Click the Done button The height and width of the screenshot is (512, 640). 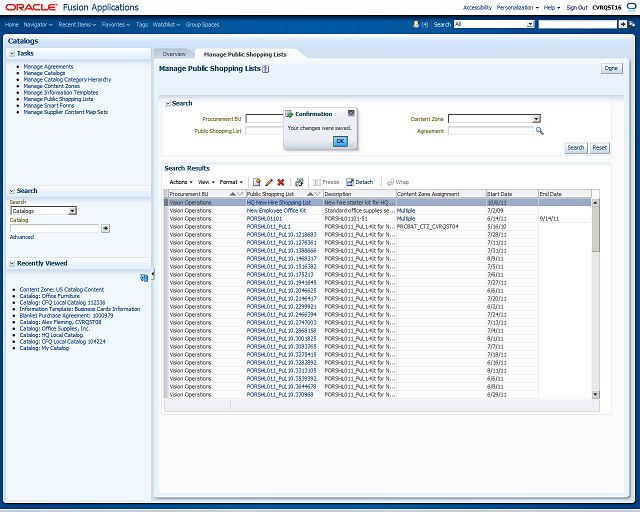(x=611, y=68)
